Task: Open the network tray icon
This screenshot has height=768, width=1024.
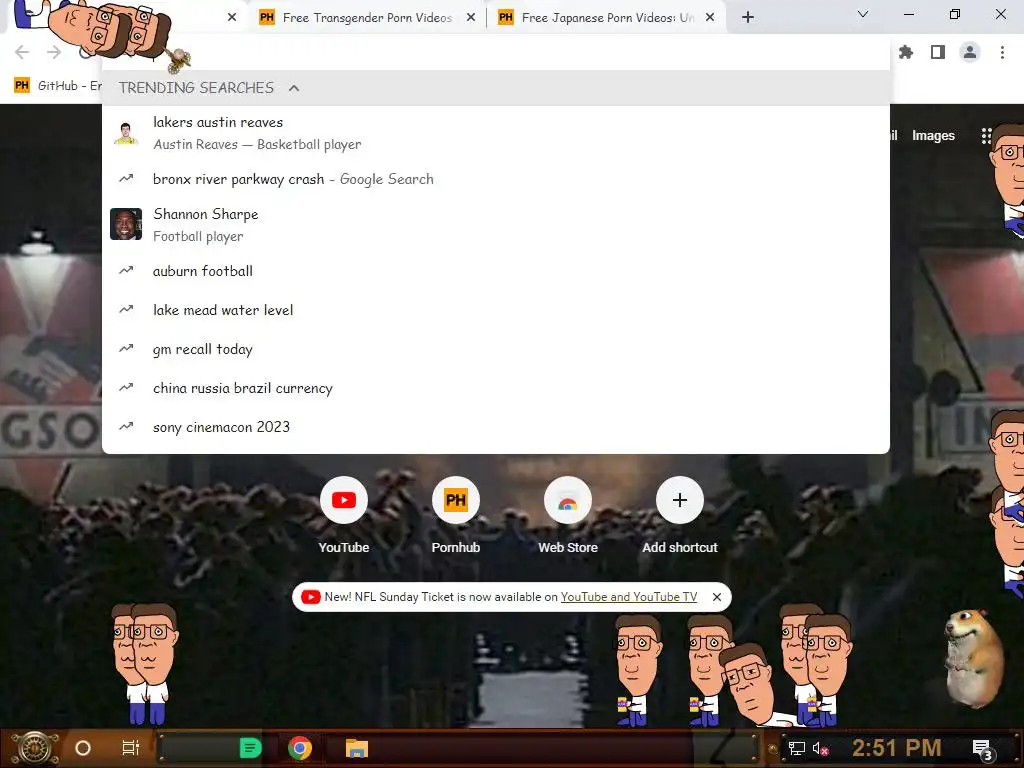Action: 796,749
